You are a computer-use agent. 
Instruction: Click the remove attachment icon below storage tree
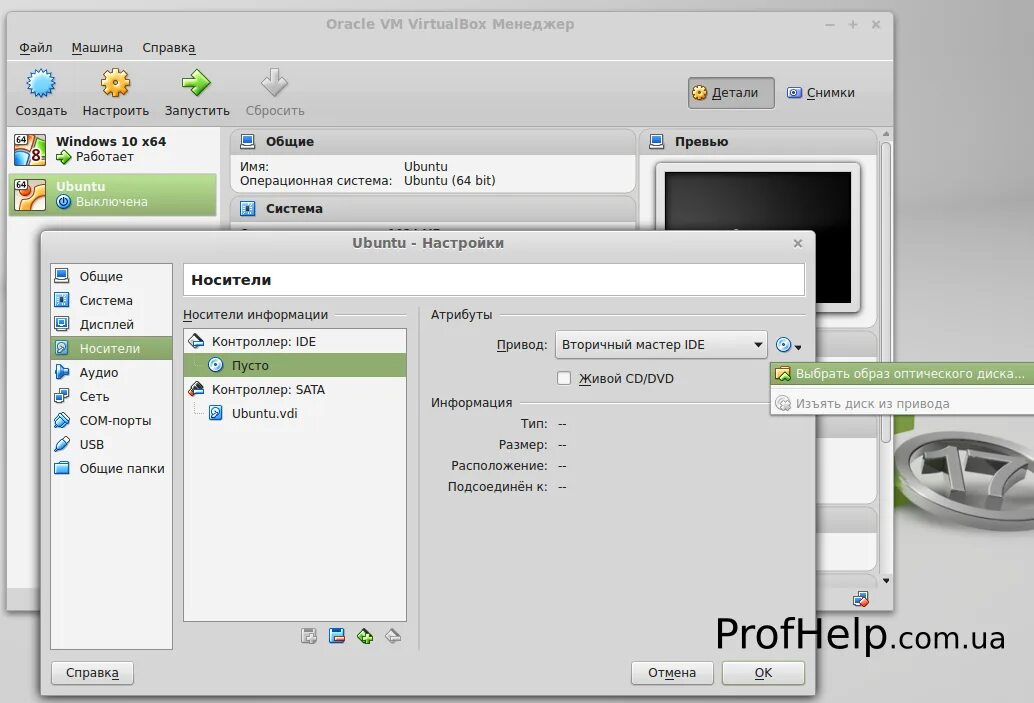(x=337, y=636)
